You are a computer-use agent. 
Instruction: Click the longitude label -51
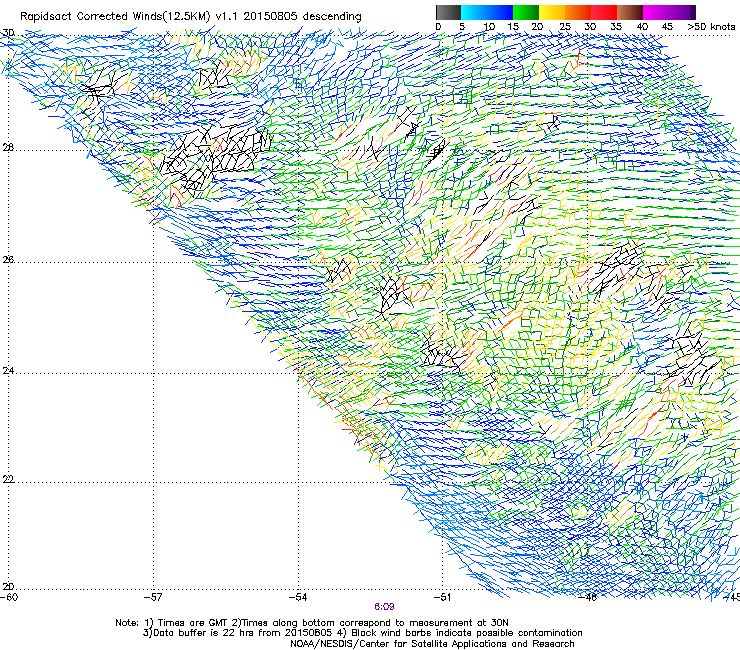click(x=443, y=597)
